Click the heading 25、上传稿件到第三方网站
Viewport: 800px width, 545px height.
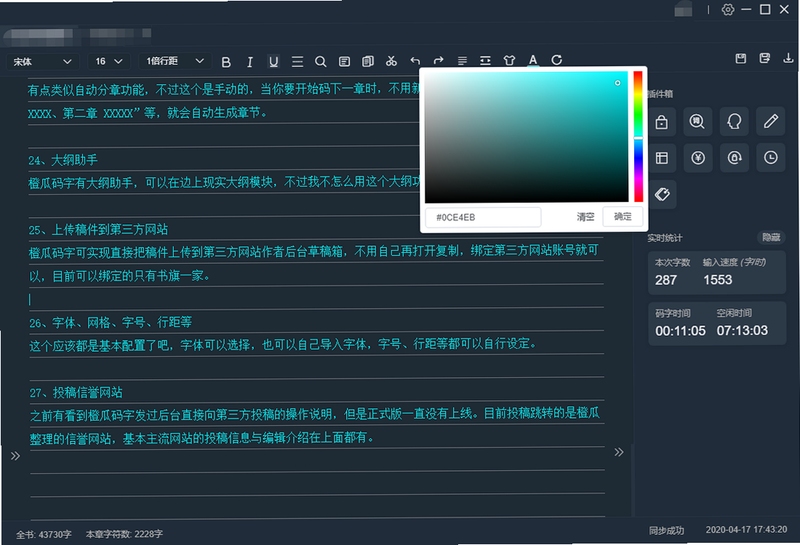tap(98, 230)
